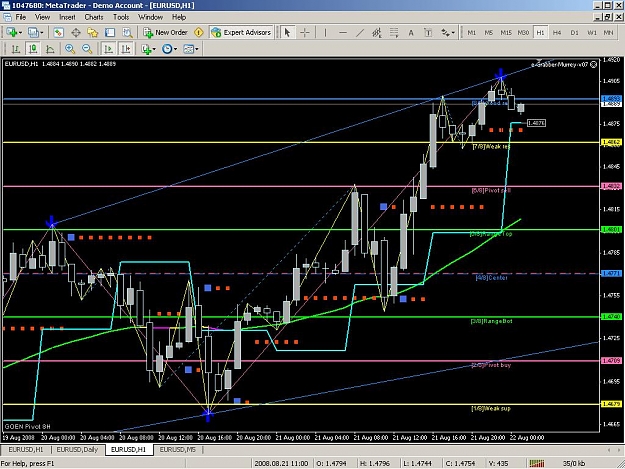The width and height of the screenshot is (625, 469).
Task: Click the 1.4801 green level price tag
Action: 611,230
